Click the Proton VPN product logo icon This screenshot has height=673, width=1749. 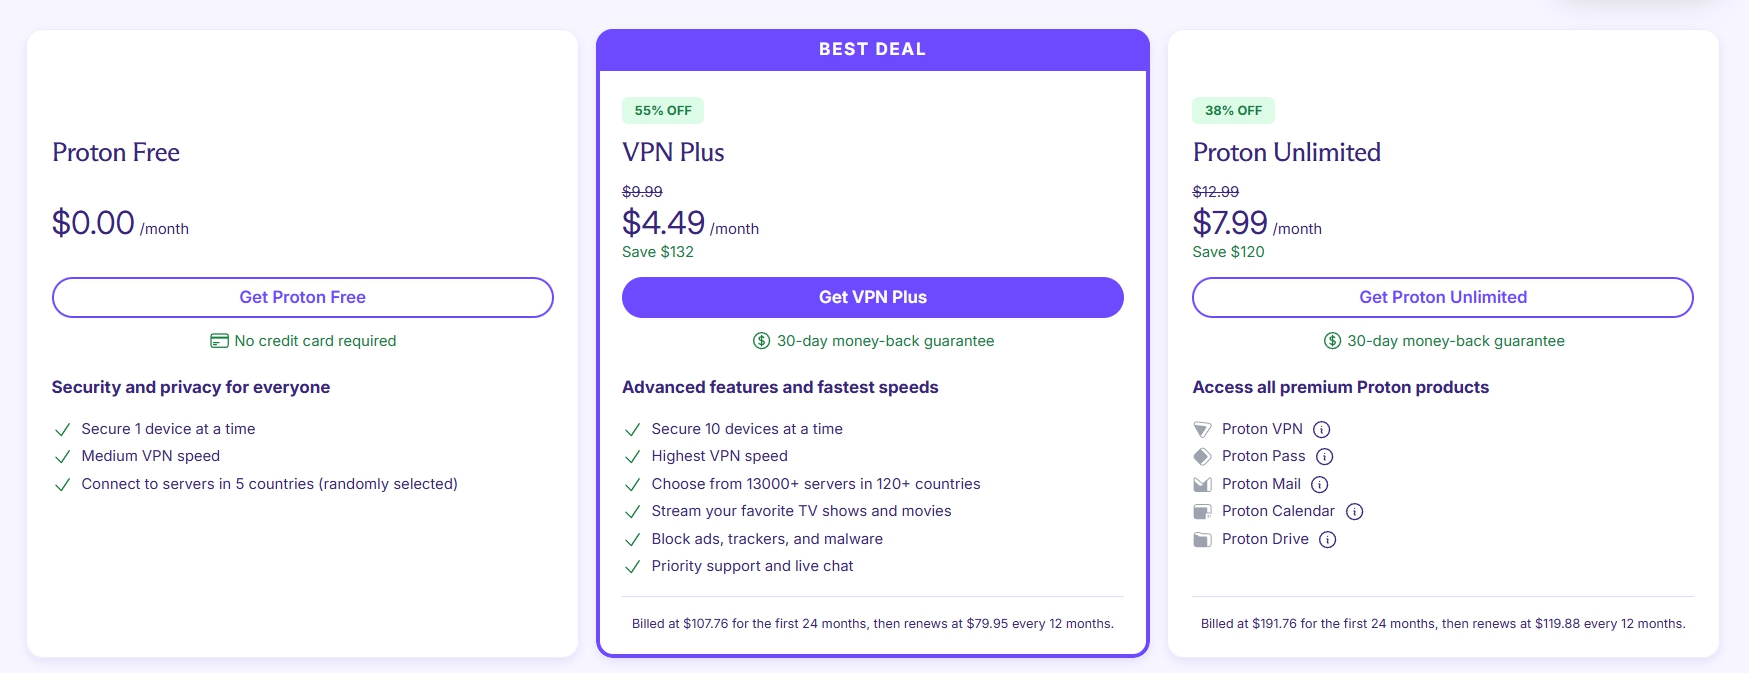point(1202,430)
